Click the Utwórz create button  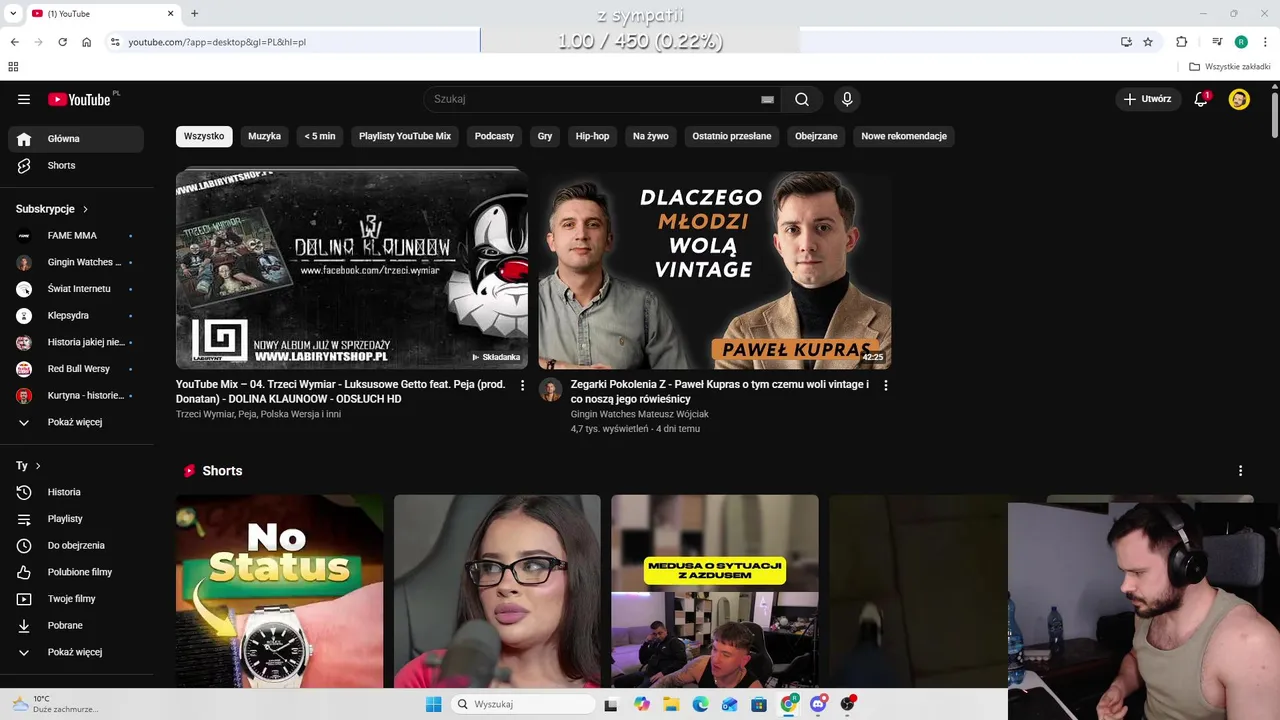click(x=1147, y=99)
